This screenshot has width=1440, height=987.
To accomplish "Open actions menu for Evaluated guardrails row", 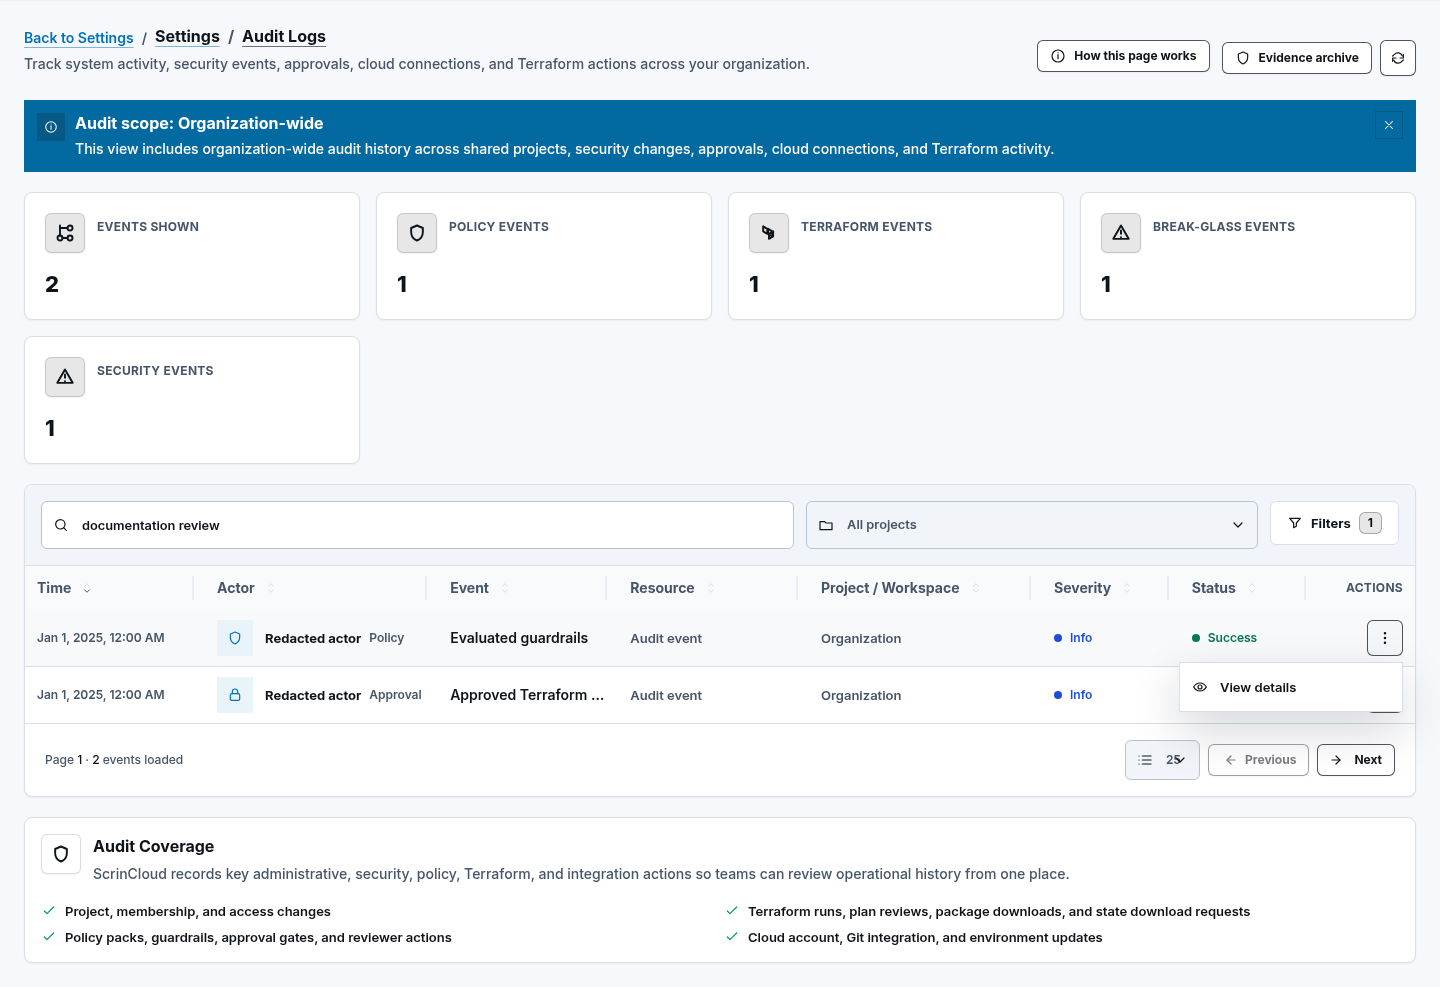I will coord(1385,638).
